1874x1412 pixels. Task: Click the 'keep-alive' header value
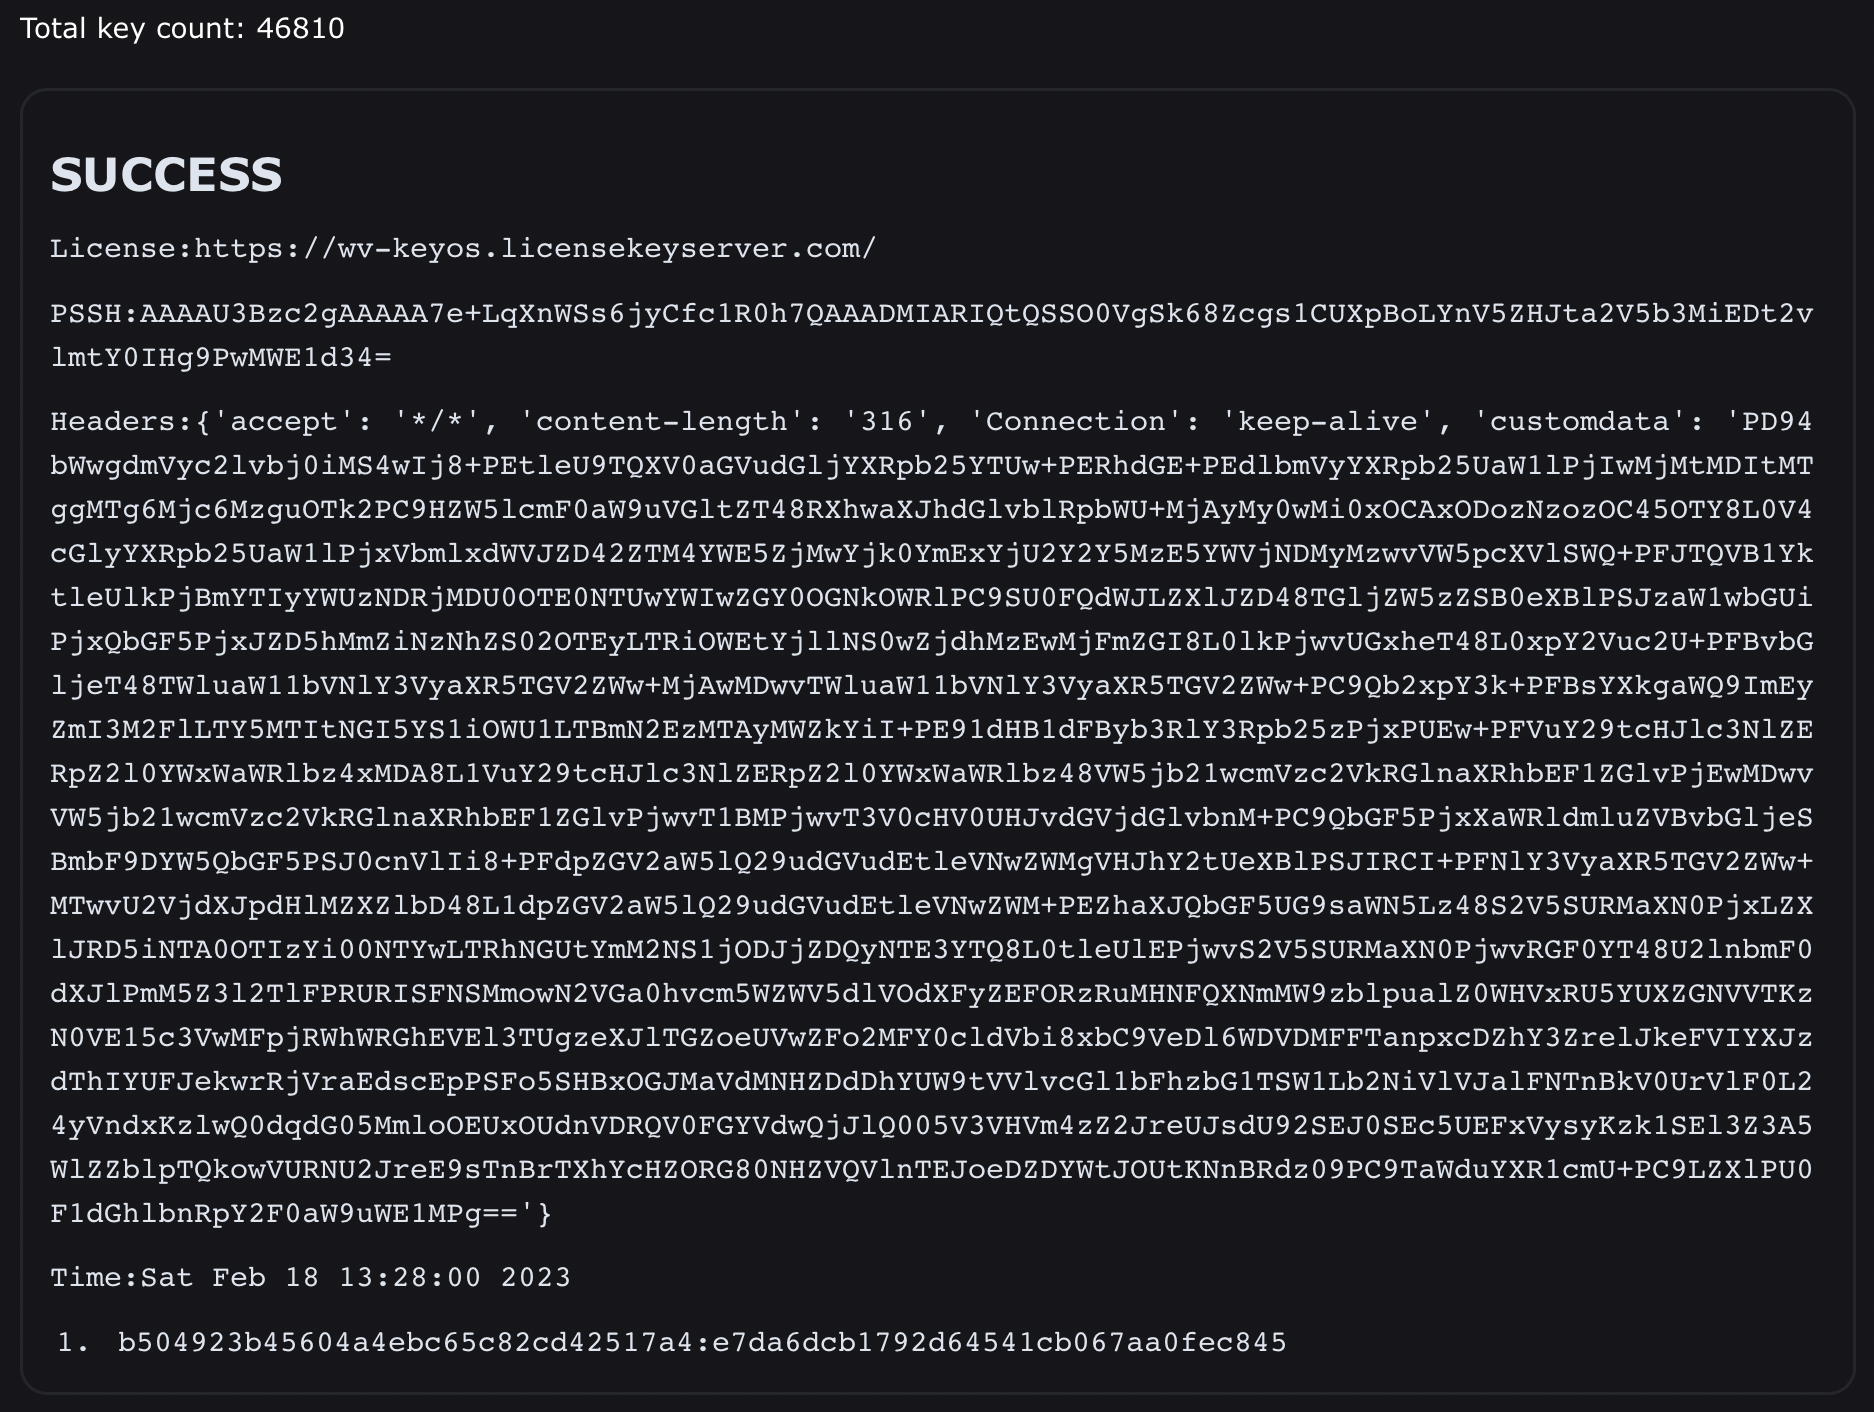(1327, 422)
